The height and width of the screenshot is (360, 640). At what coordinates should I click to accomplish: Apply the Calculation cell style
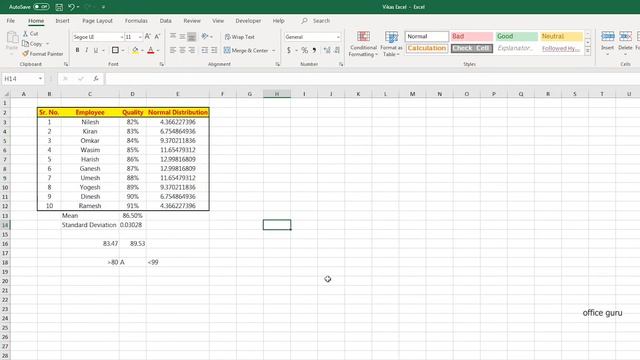(427, 48)
